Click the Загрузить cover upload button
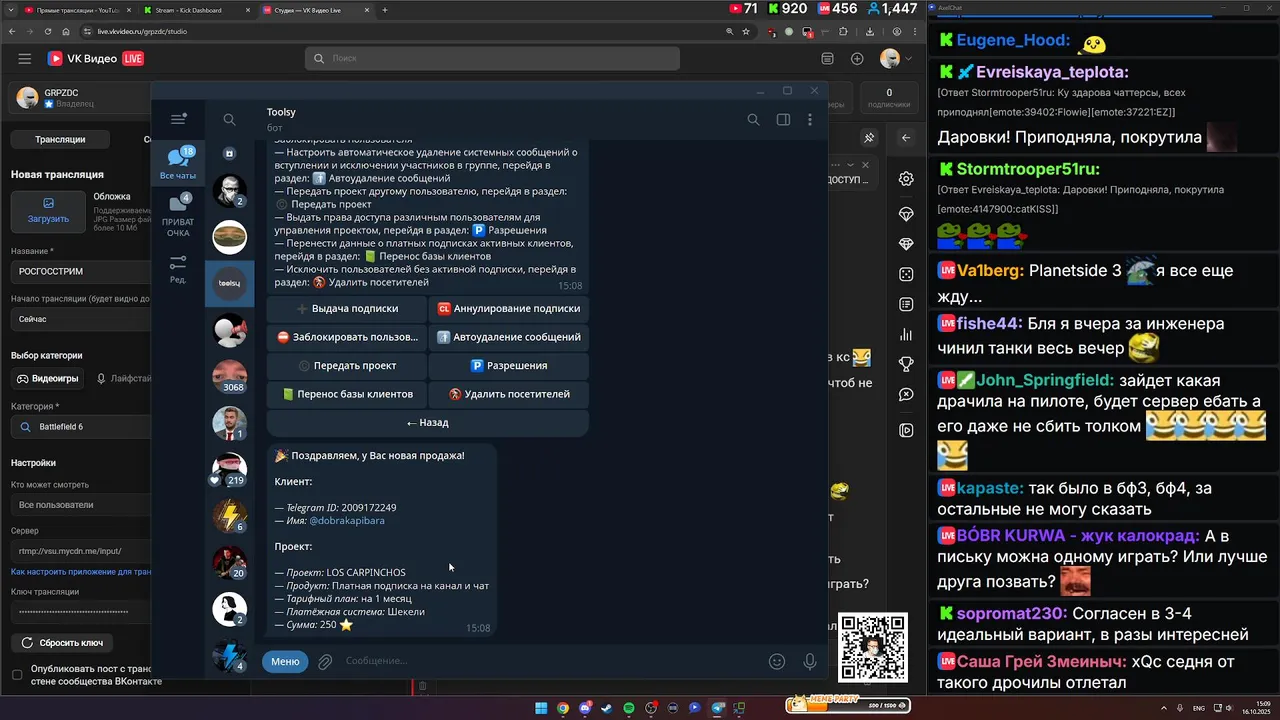Image resolution: width=1280 pixels, height=720 pixels. (48, 211)
